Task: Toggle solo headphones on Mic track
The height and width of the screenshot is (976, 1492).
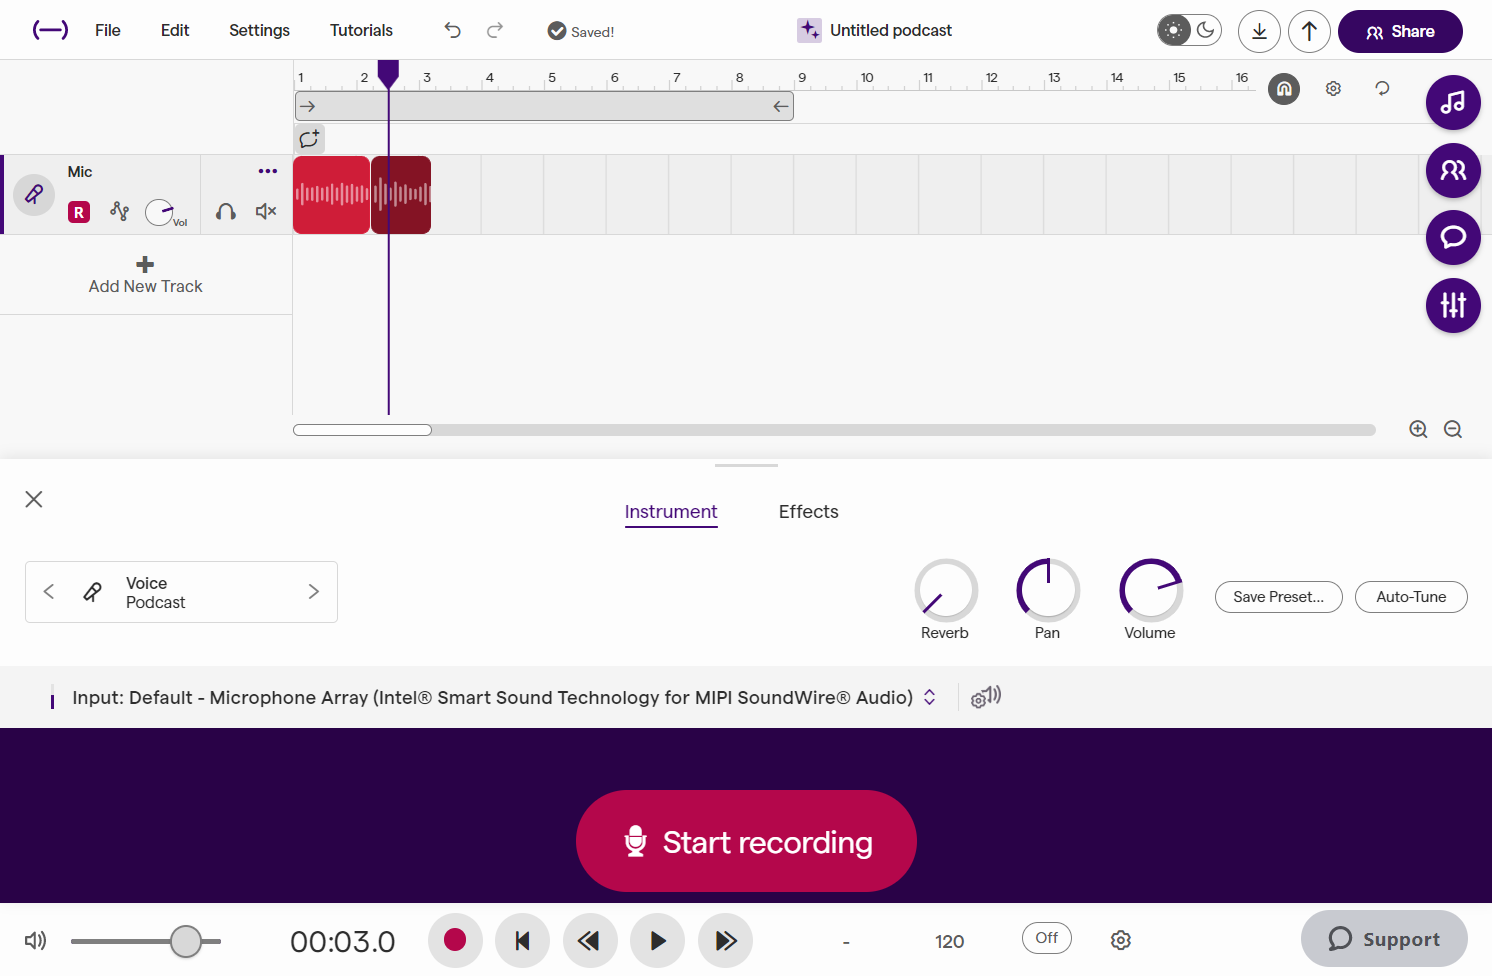Action: [x=226, y=211]
